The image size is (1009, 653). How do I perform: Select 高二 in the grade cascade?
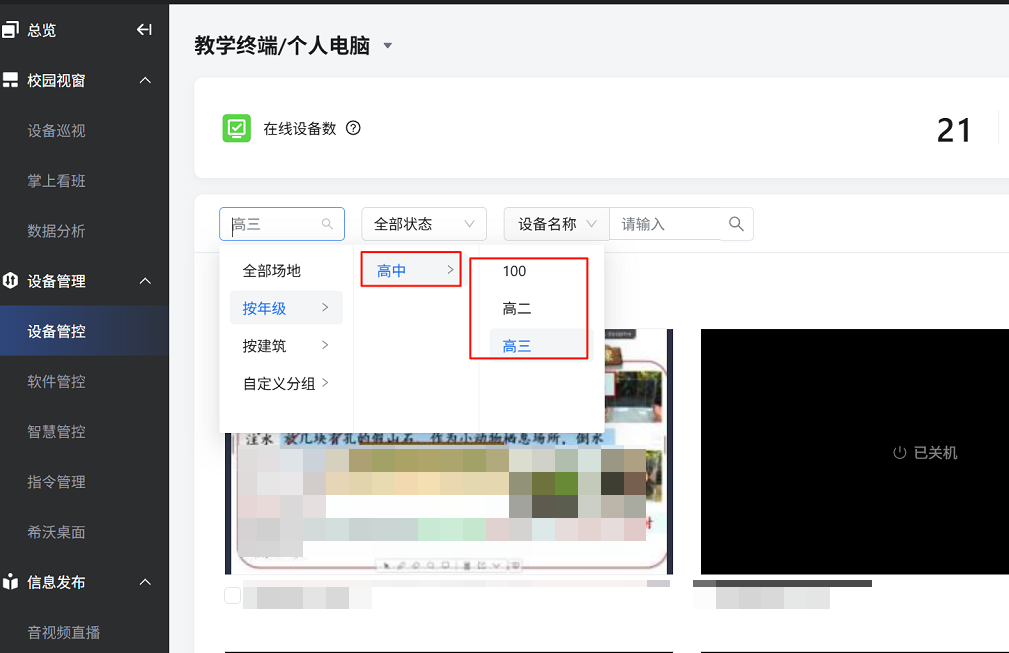click(x=517, y=309)
